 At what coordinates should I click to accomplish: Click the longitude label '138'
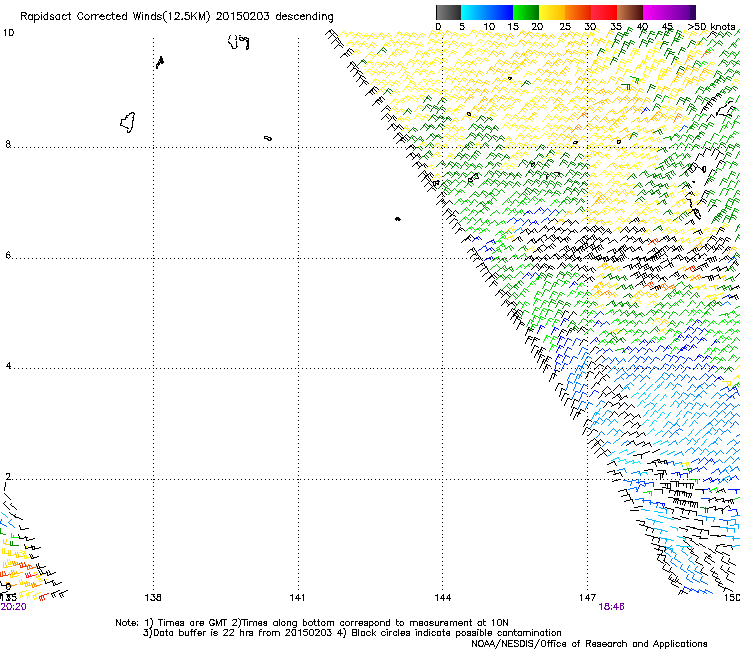tap(153, 598)
